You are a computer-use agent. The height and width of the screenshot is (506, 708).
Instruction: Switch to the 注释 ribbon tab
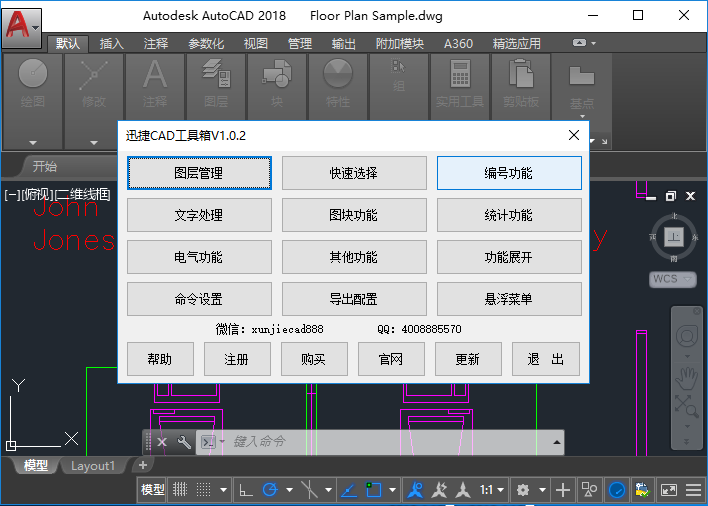[156, 44]
